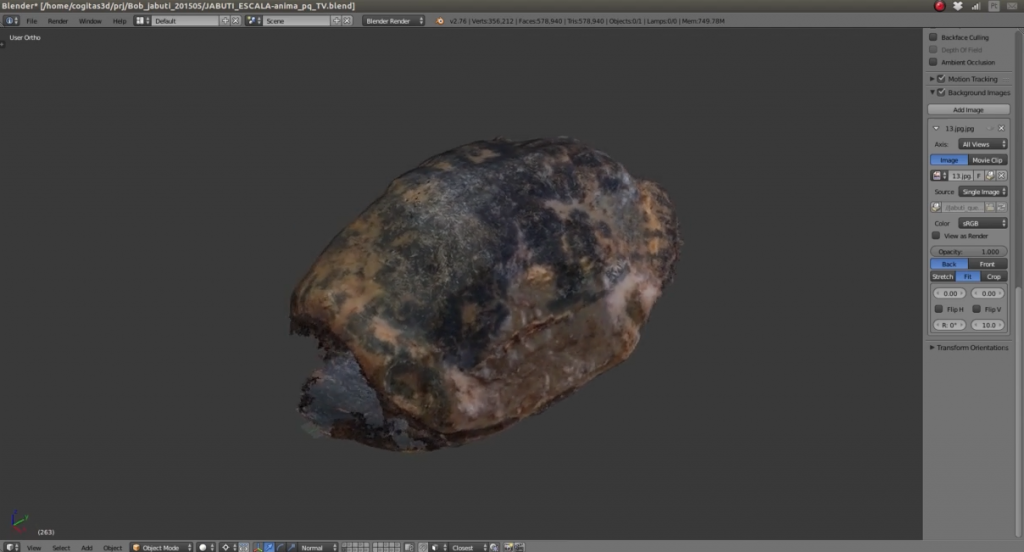This screenshot has width=1024, height=552.
Task: Set background image to Front
Action: pyautogui.click(x=987, y=264)
